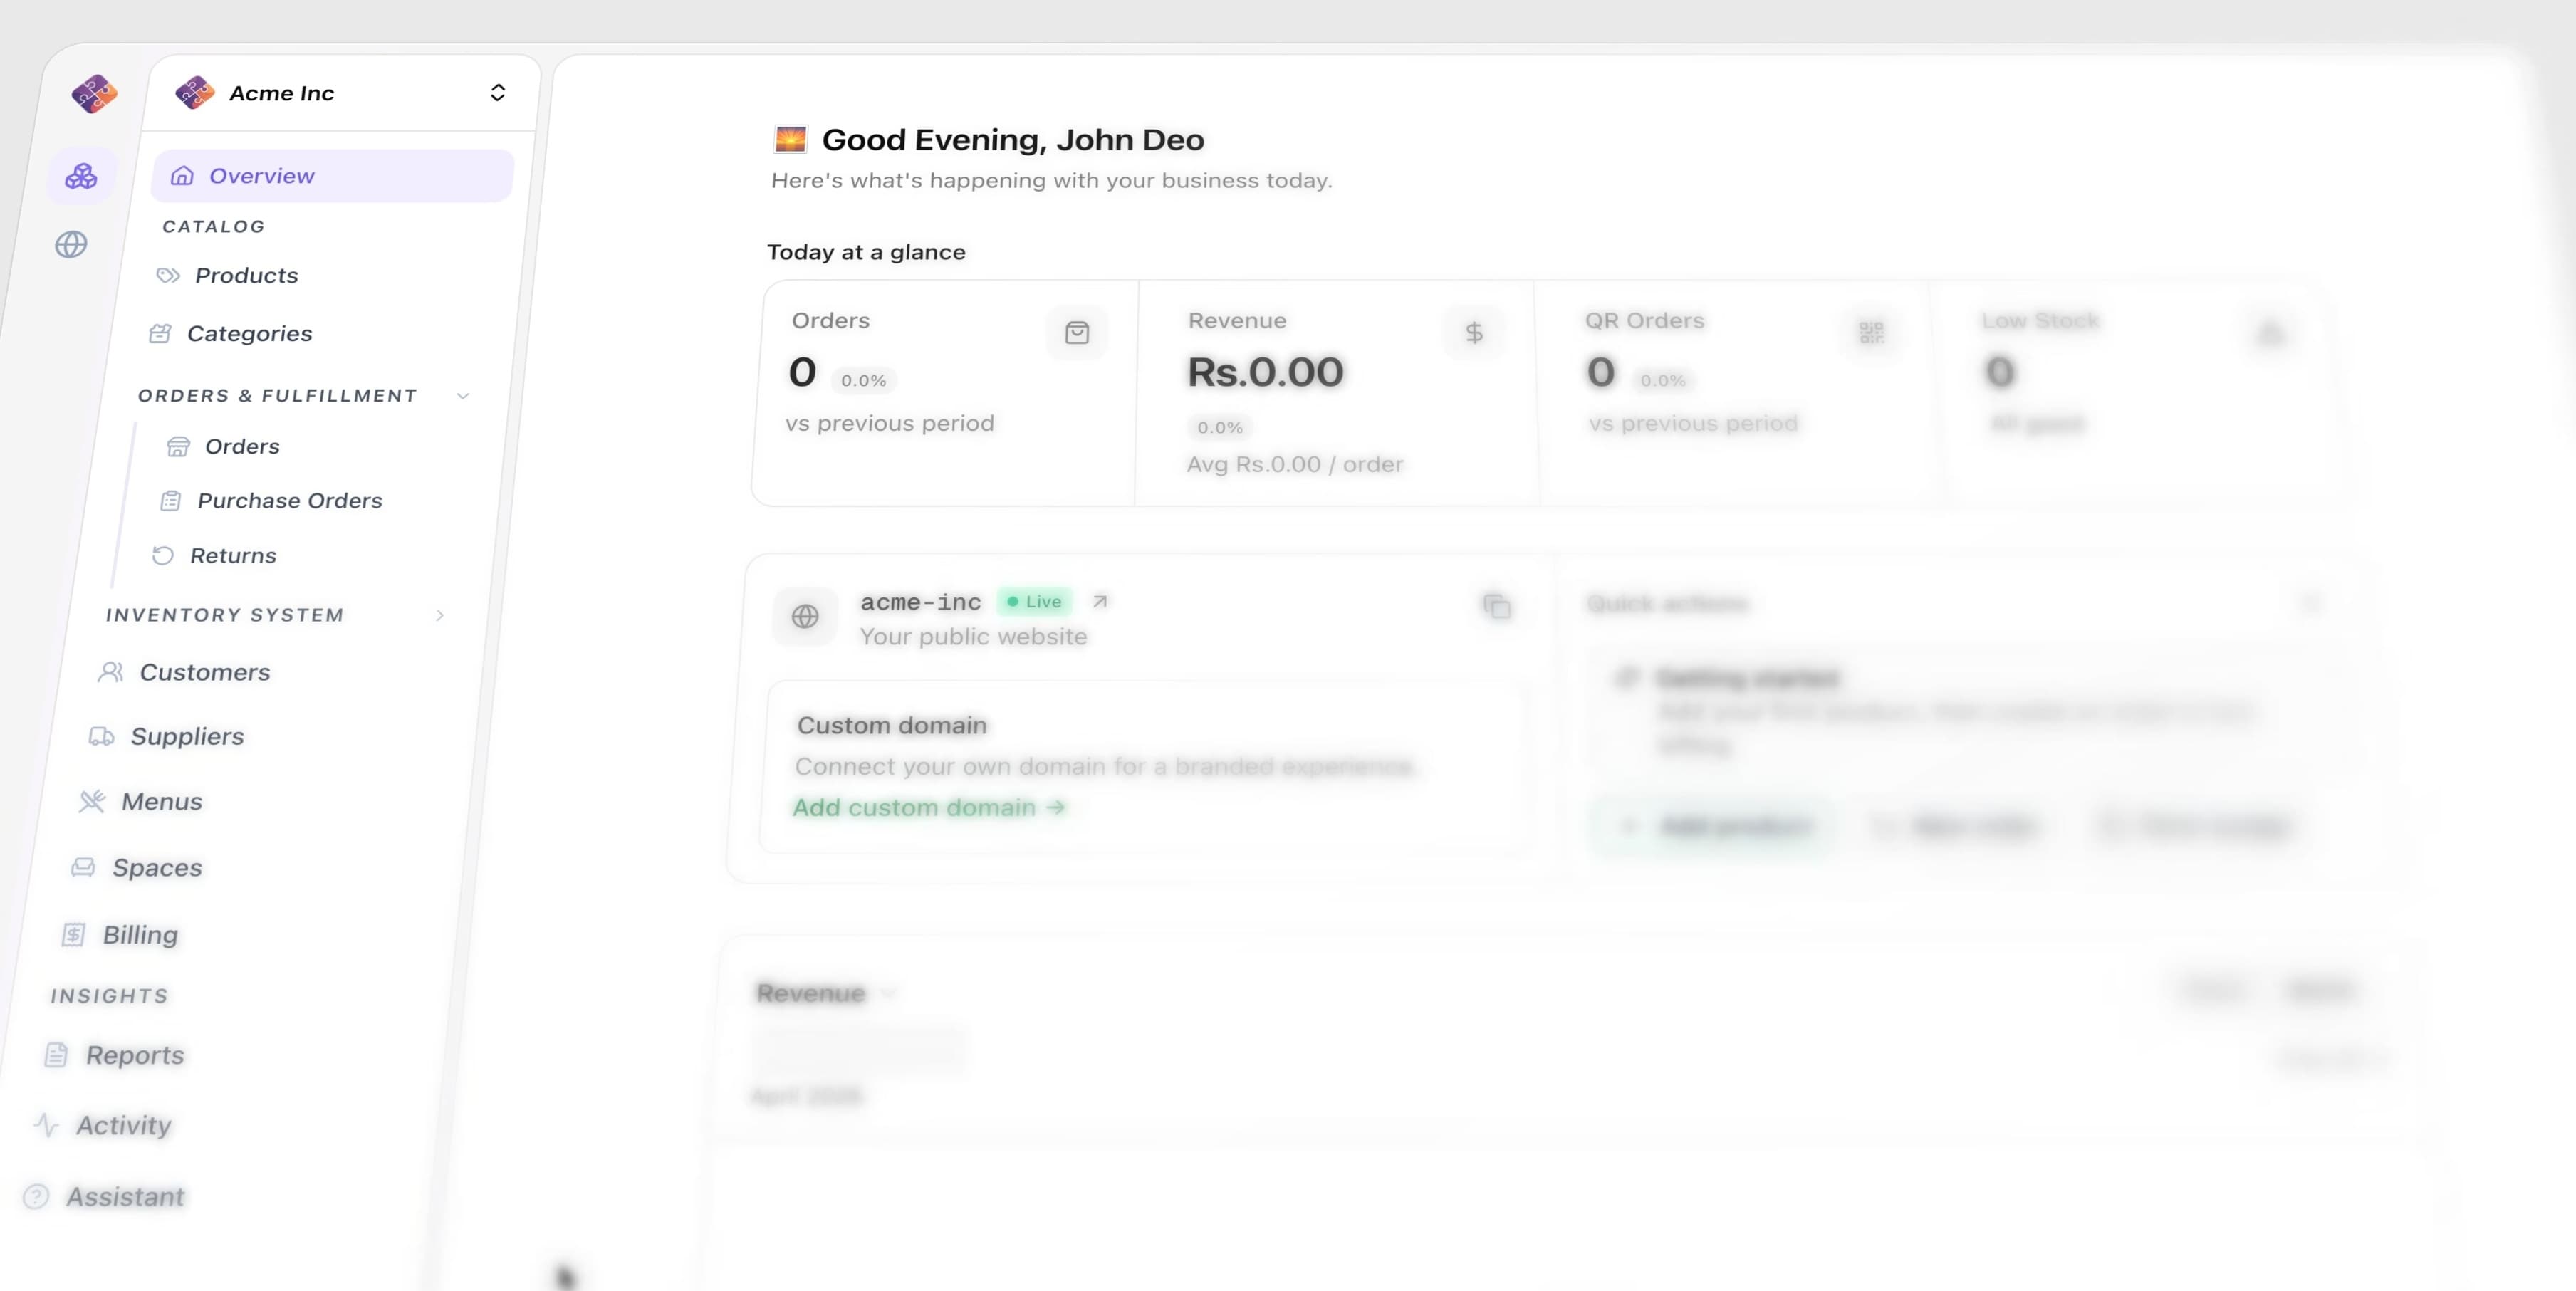Click the dollar icon on the Revenue card

(1474, 332)
